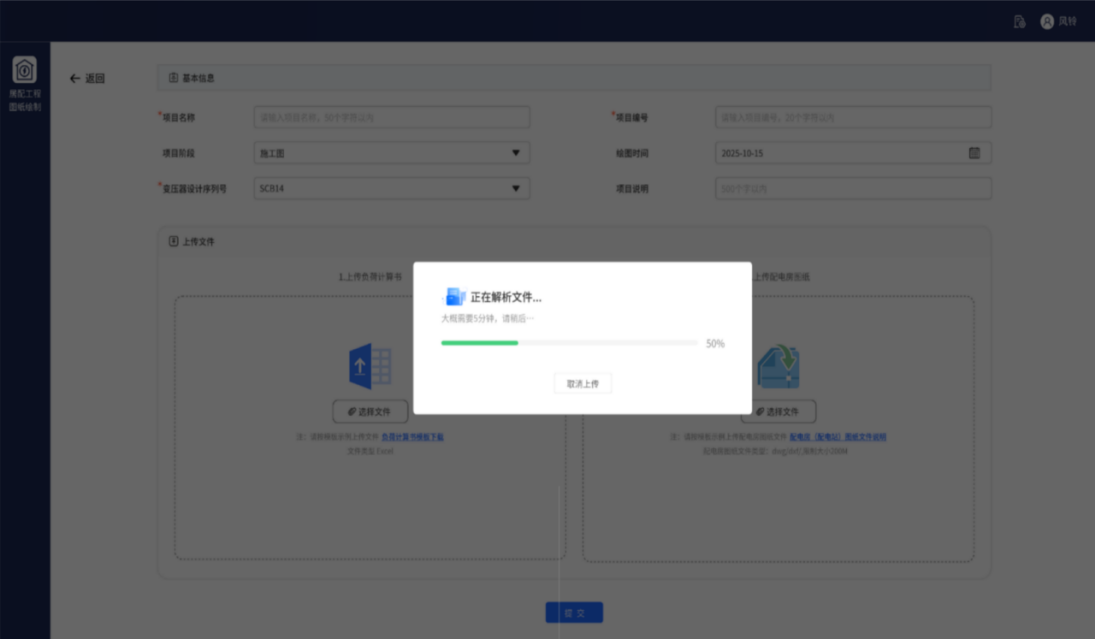Focus the 项目说明 input field
1096x639 pixels.
(x=853, y=189)
